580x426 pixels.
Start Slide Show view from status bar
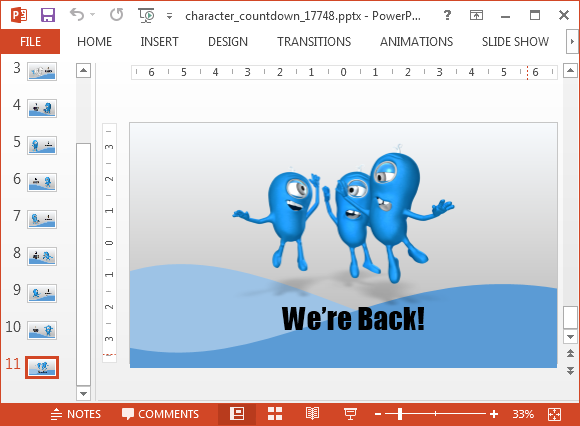pos(350,414)
